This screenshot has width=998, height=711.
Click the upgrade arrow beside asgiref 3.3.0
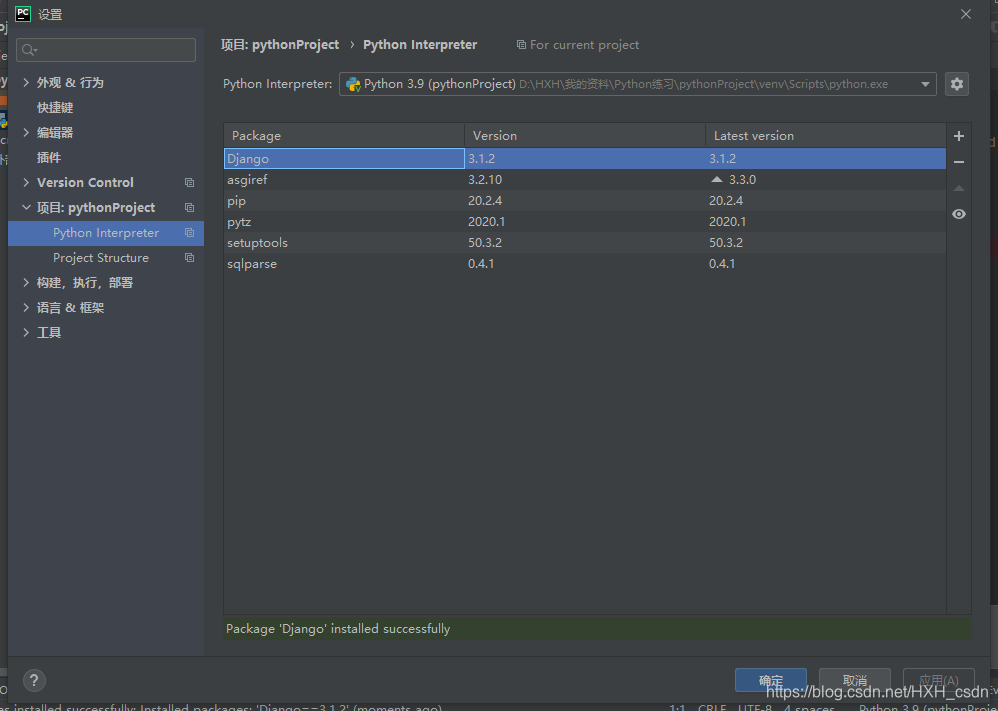(x=717, y=180)
